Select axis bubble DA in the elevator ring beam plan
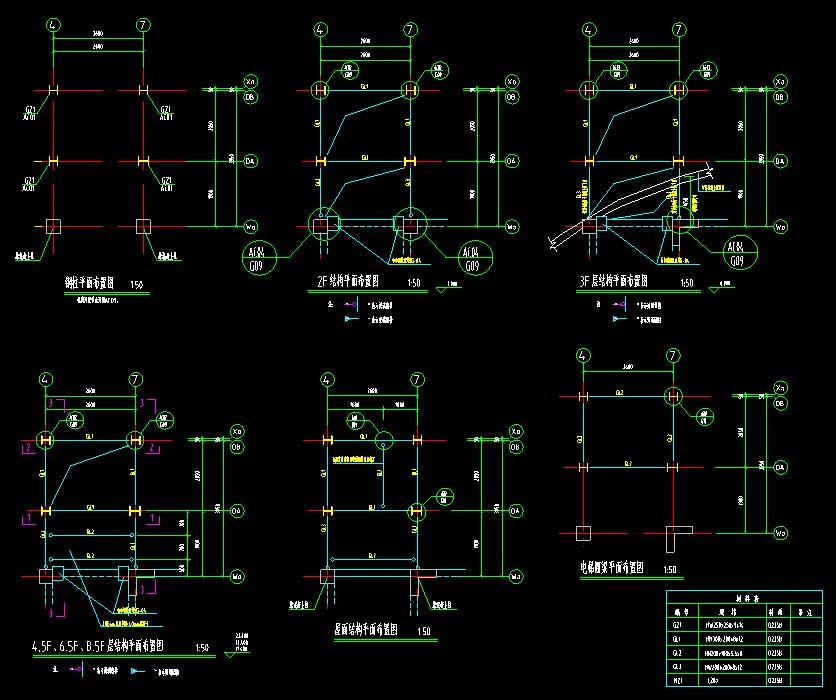 click(x=780, y=466)
